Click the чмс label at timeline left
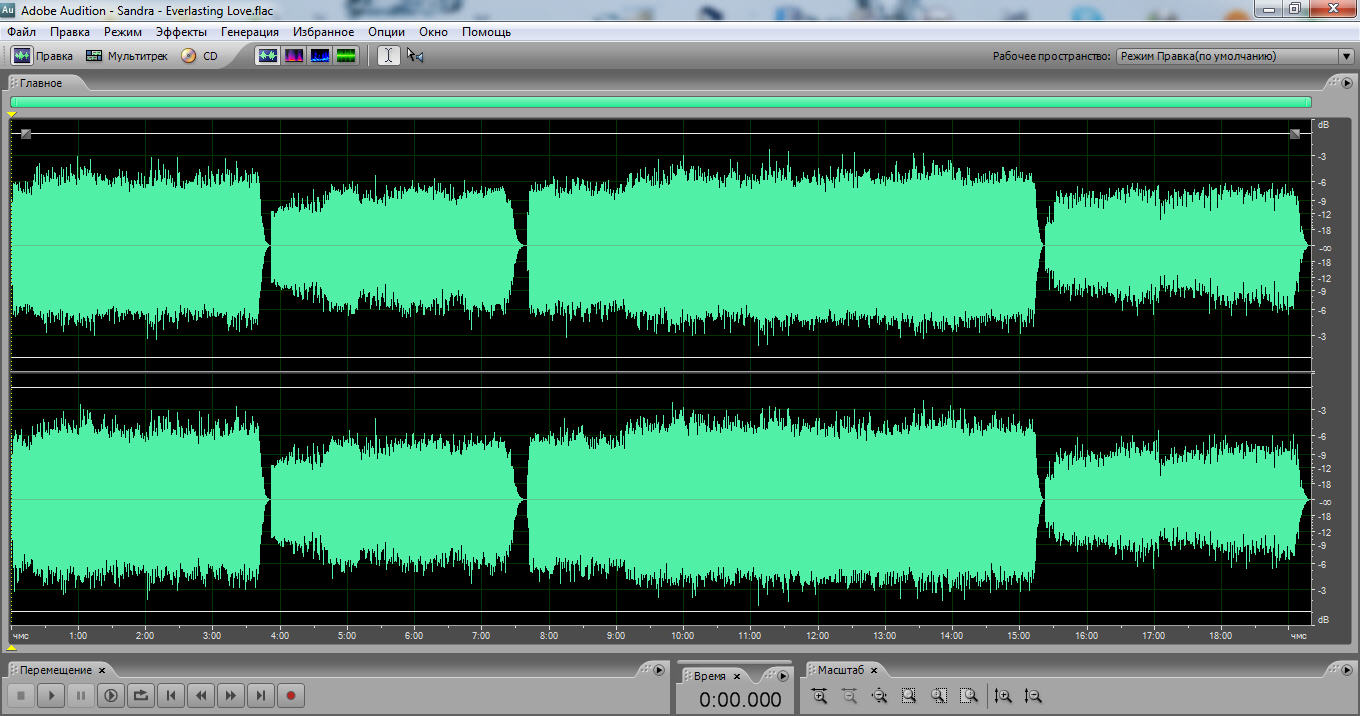 point(21,636)
